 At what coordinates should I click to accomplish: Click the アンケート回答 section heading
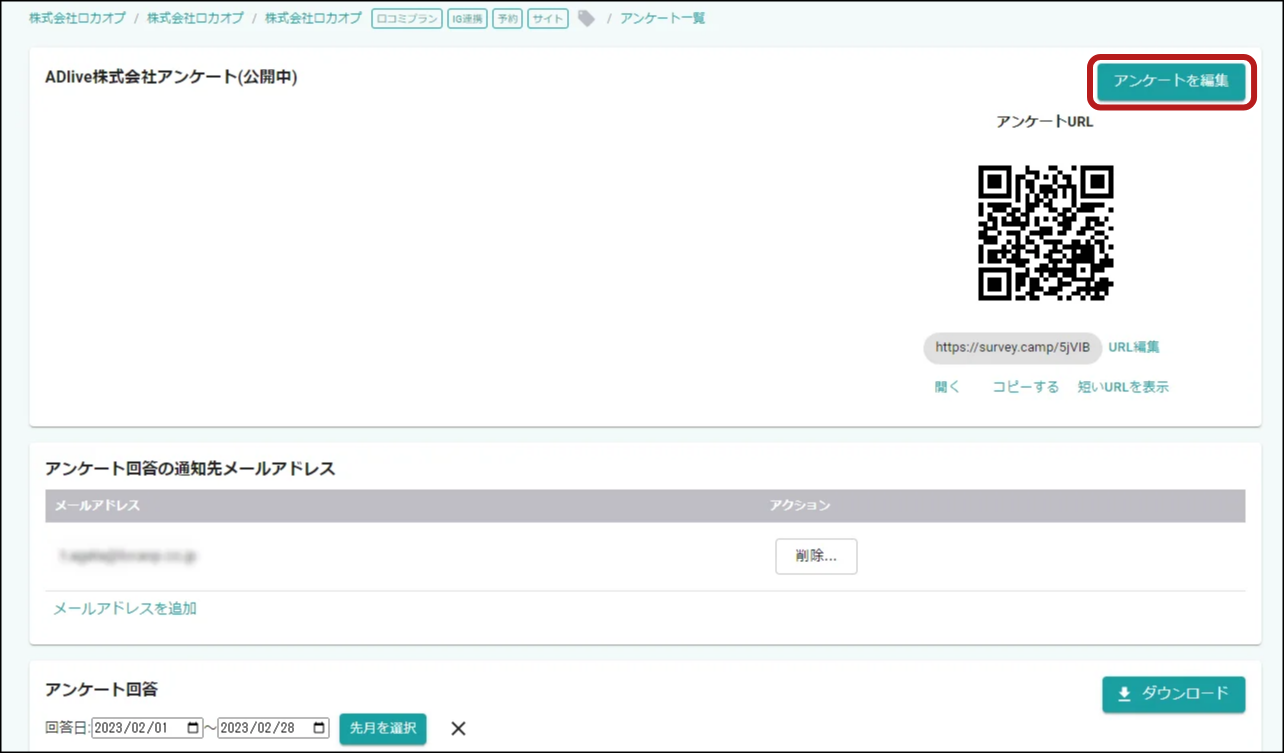pyautogui.click(x=101, y=689)
